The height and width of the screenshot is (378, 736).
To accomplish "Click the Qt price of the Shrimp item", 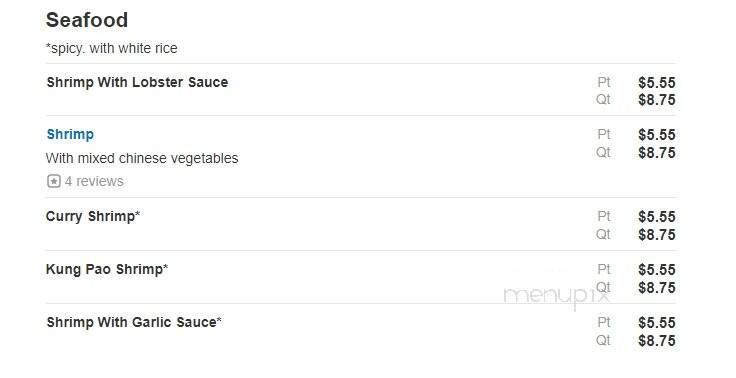I will point(656,153).
